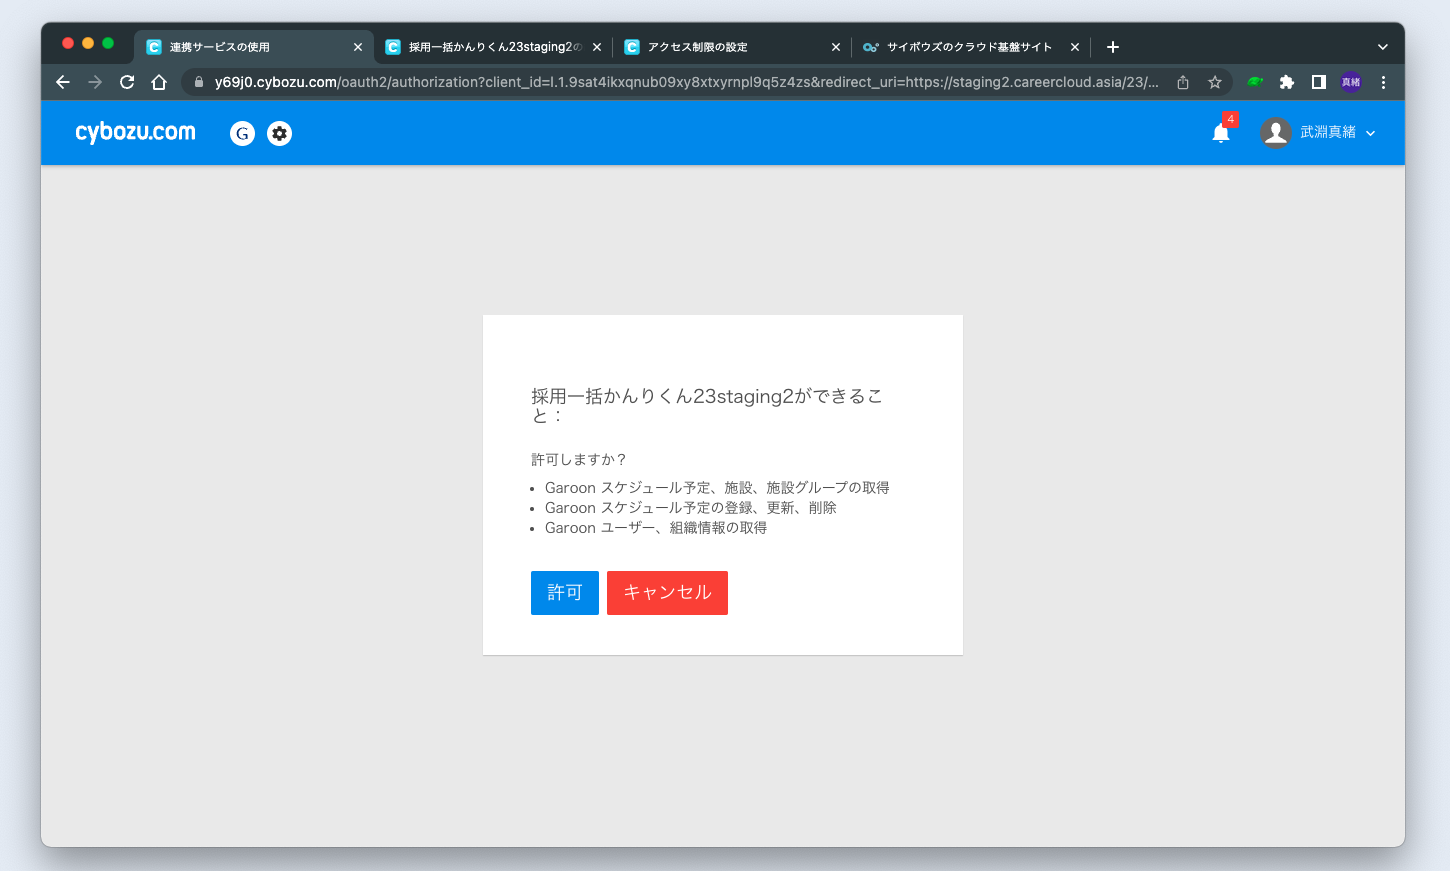Click the red キャンセル button
This screenshot has height=871, width=1450.
tap(667, 593)
